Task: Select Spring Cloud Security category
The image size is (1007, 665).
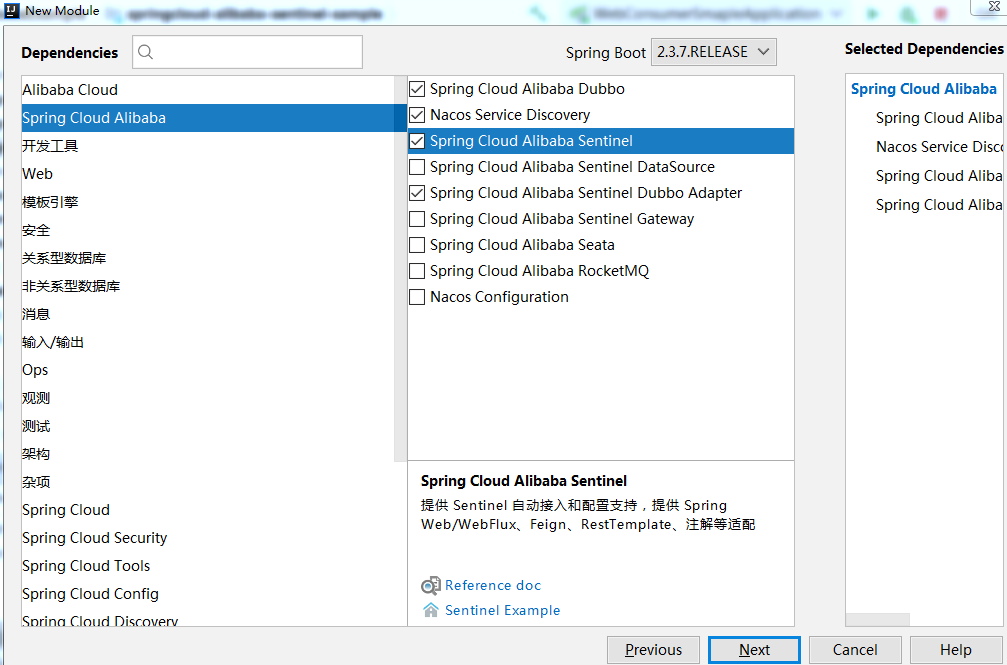Action: point(208,538)
